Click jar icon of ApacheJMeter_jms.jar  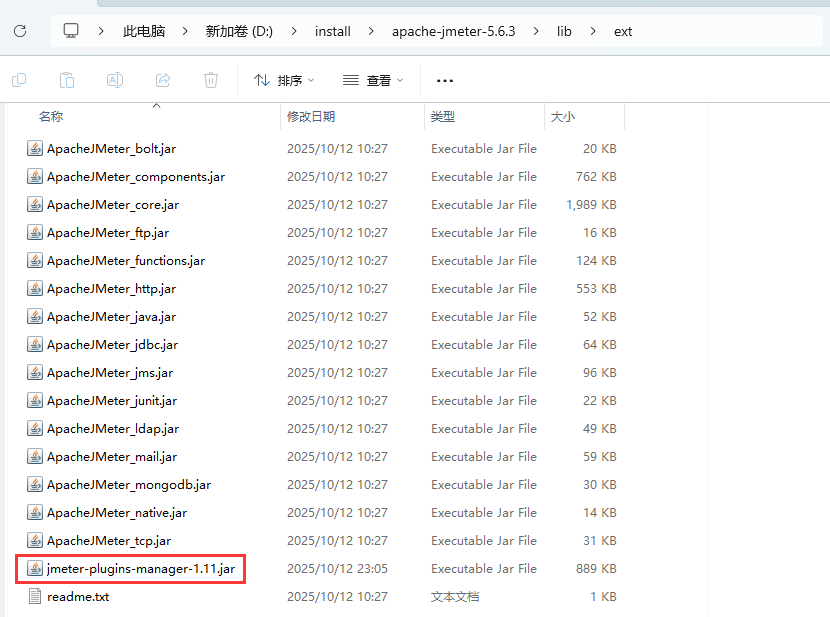[x=35, y=373]
